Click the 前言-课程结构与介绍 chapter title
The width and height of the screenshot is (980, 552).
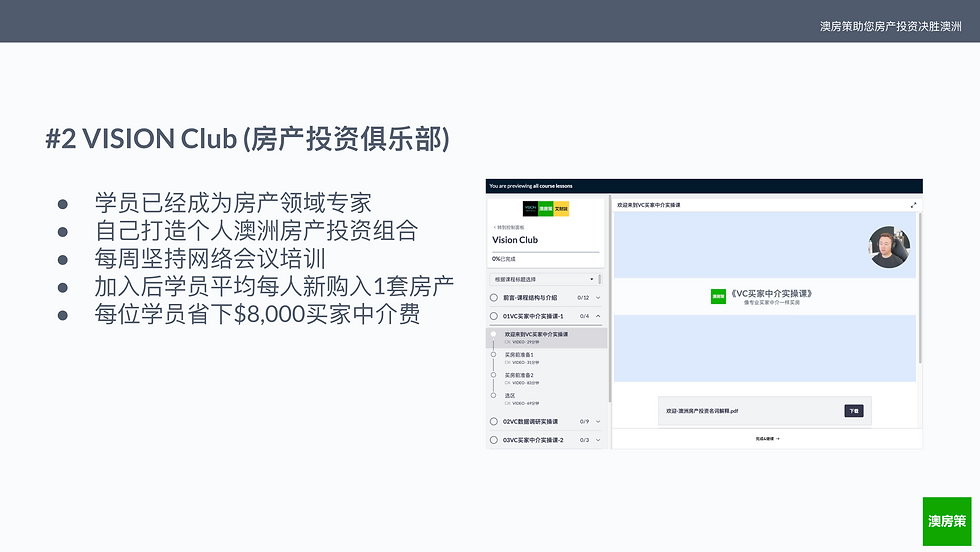[530, 298]
